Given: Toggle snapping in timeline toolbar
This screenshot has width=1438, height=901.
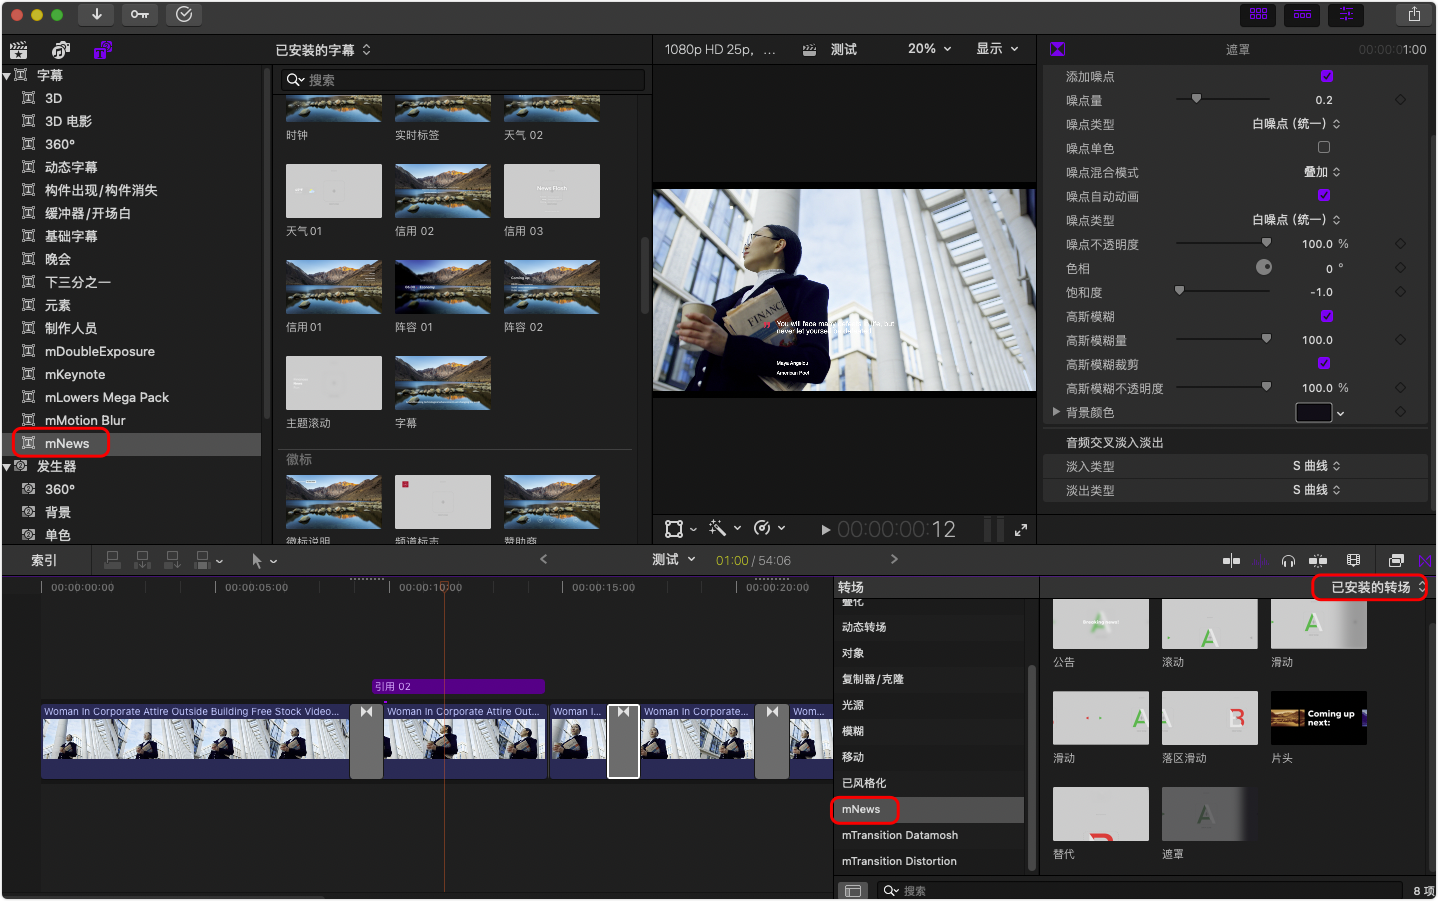Looking at the screenshot, I should click(1318, 561).
